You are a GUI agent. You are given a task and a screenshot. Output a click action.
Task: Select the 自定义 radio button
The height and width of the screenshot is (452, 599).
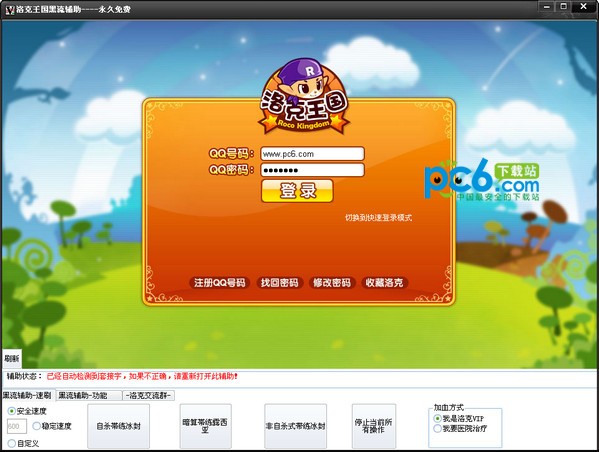23,444
